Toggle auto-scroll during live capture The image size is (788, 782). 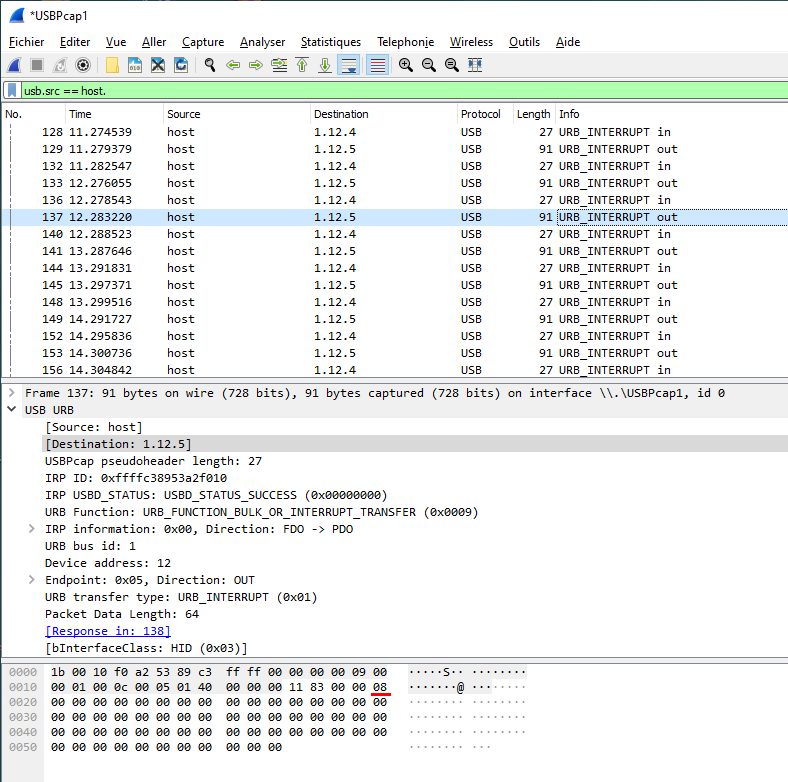(349, 65)
